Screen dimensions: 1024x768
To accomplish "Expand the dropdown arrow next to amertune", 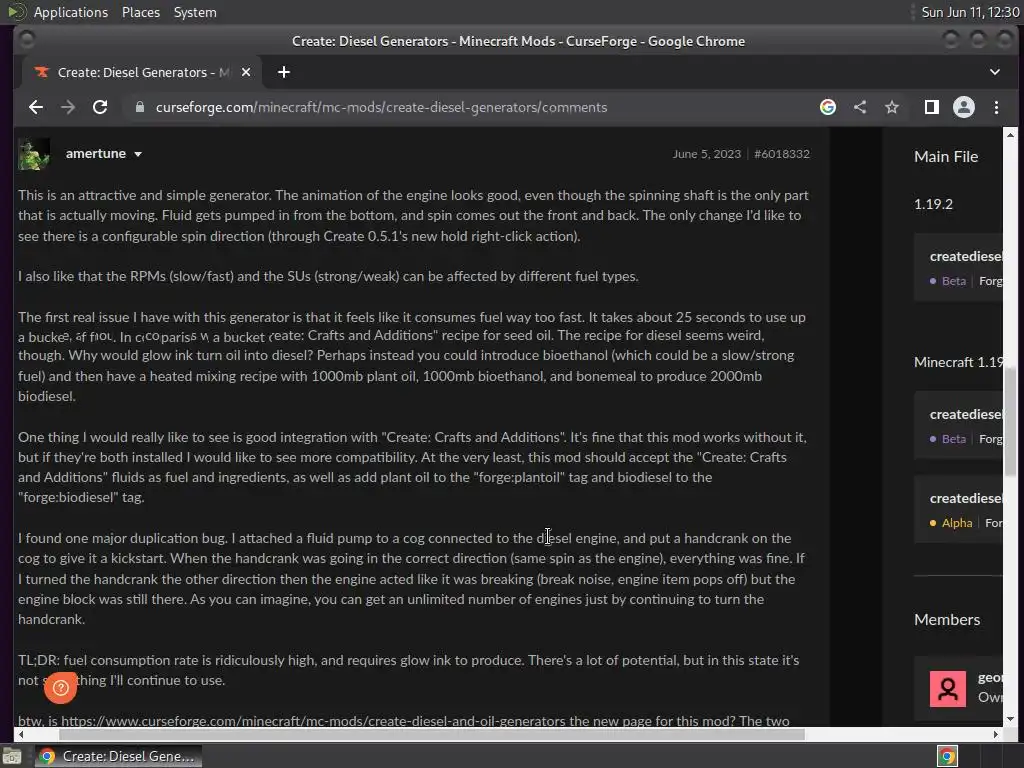I will click(138, 154).
